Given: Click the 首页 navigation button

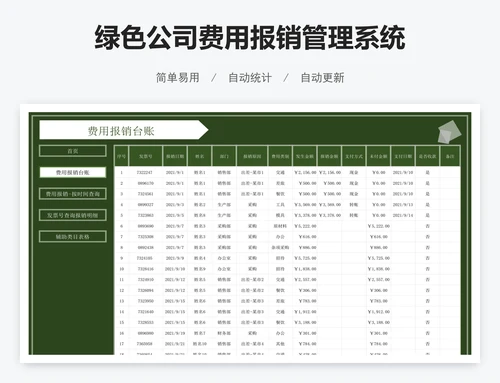Looking at the screenshot, I should [73, 151].
